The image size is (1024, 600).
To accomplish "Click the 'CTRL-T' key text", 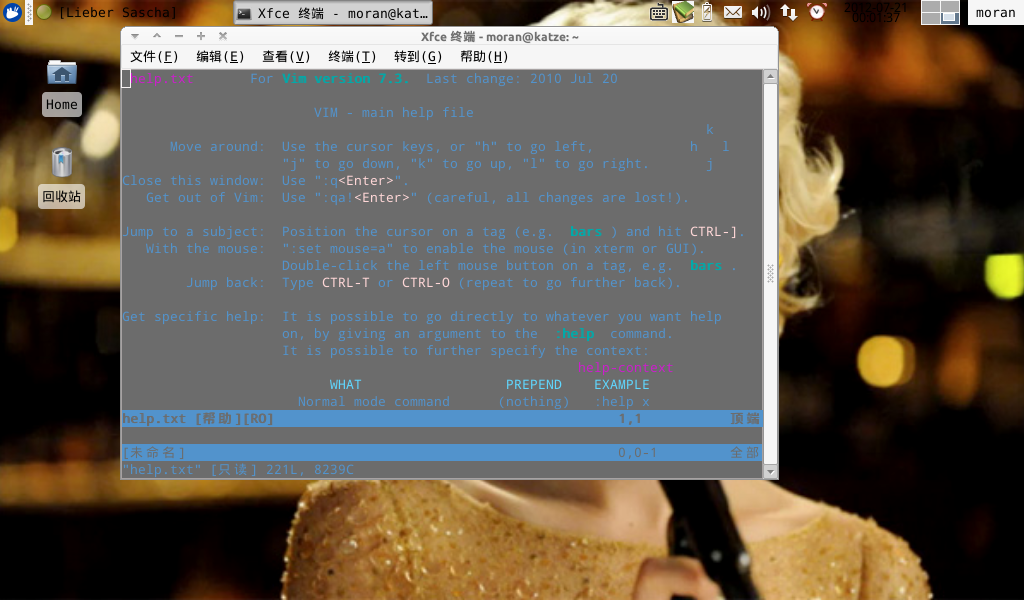I will click(x=345, y=283).
